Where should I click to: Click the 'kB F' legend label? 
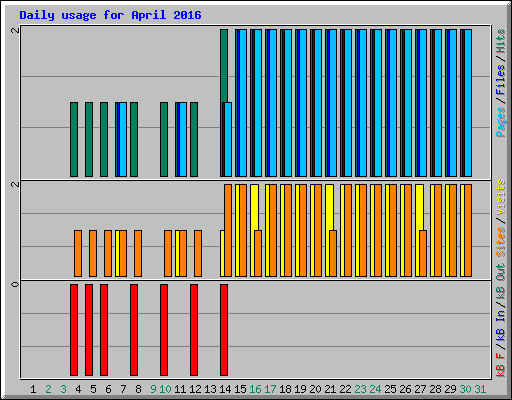pos(500,364)
